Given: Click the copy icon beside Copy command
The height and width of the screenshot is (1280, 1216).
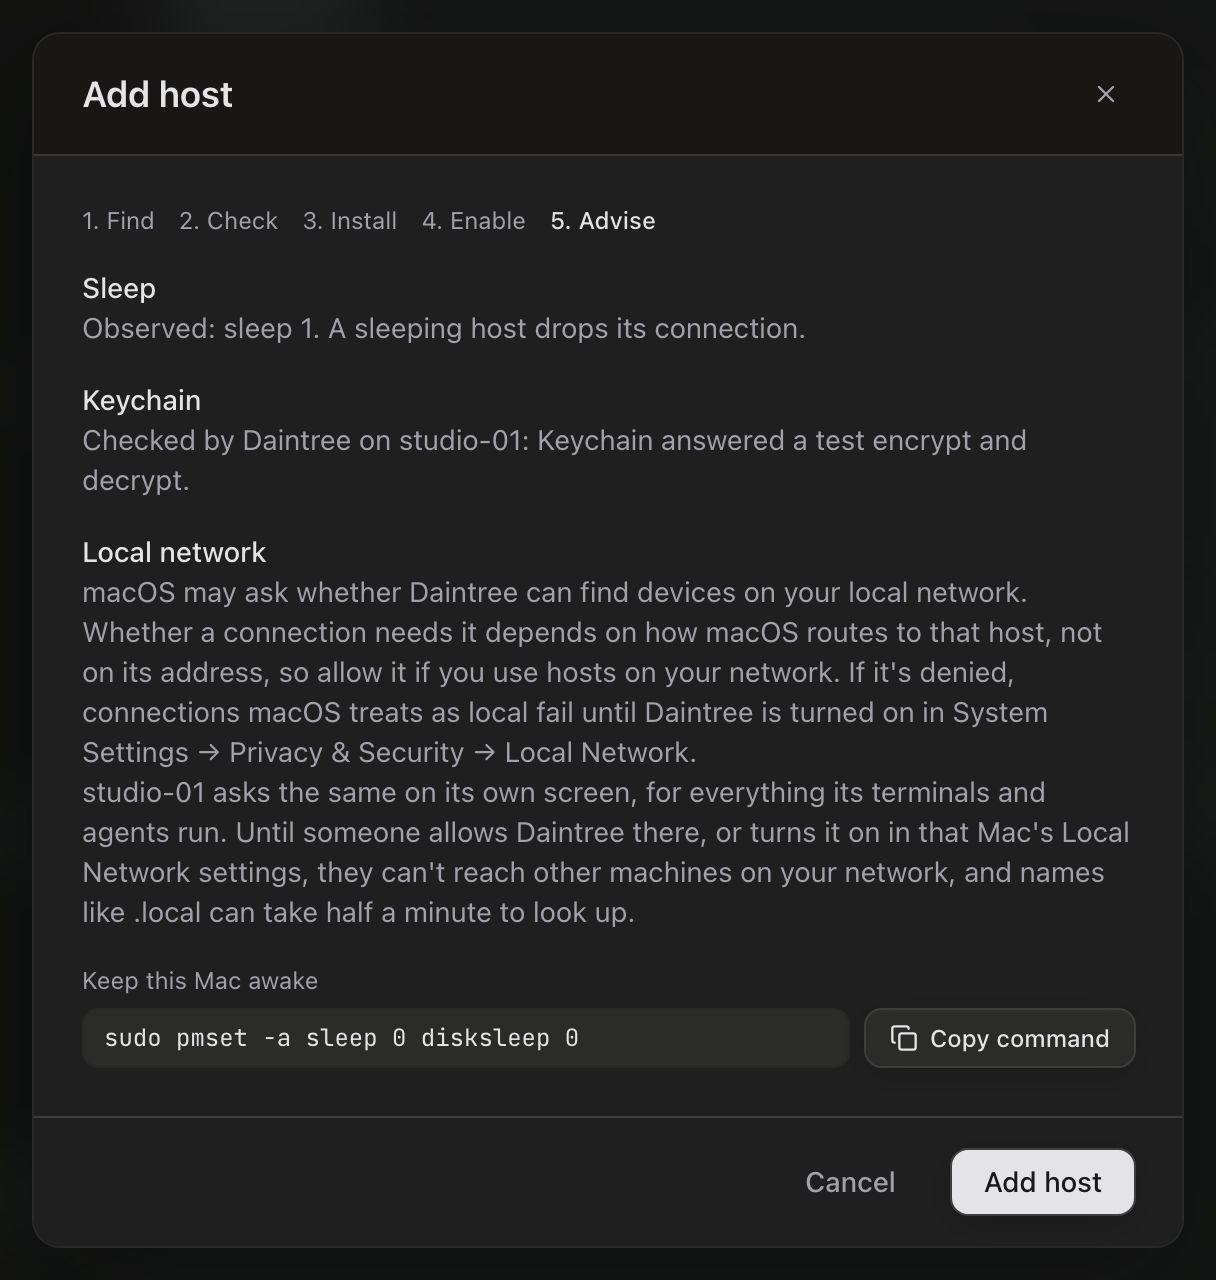Looking at the screenshot, I should tap(904, 1039).
